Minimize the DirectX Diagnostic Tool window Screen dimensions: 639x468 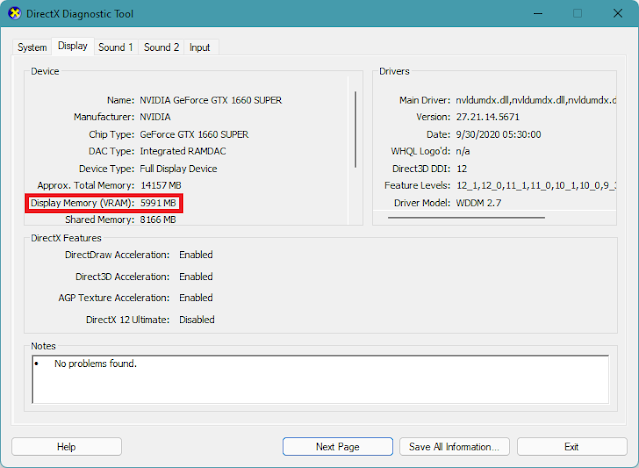tap(538, 13)
